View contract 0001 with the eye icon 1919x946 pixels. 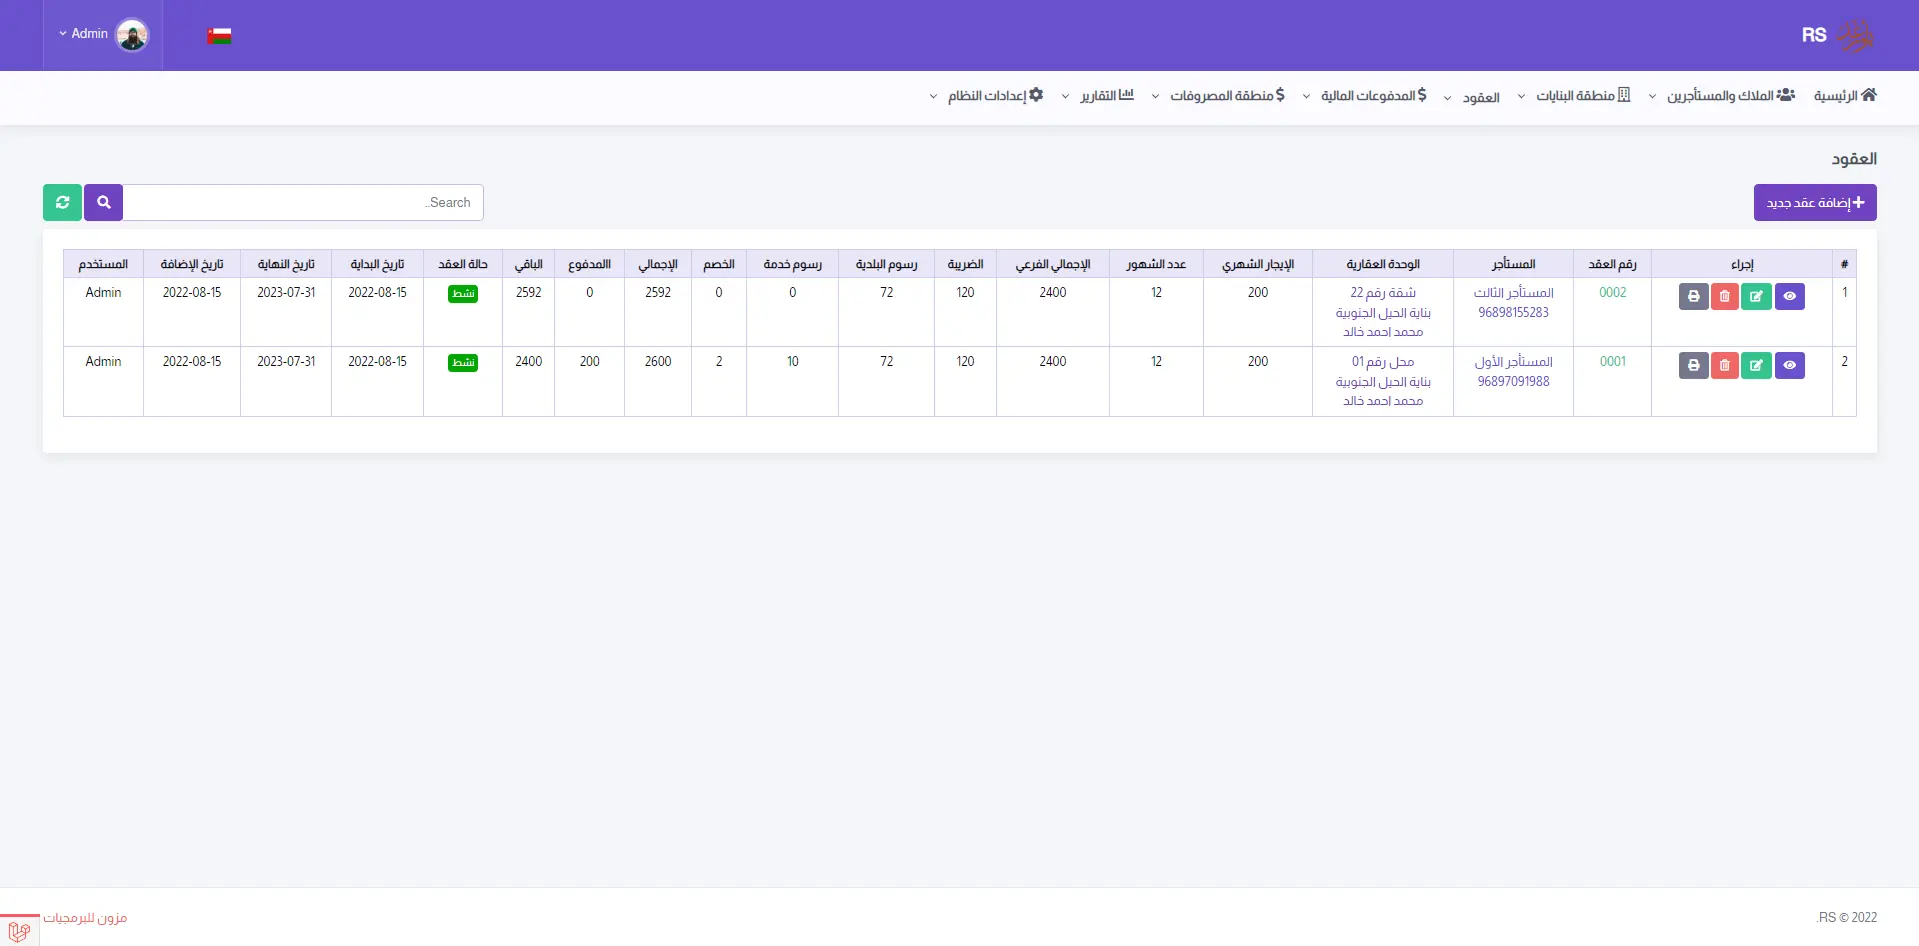(1789, 366)
